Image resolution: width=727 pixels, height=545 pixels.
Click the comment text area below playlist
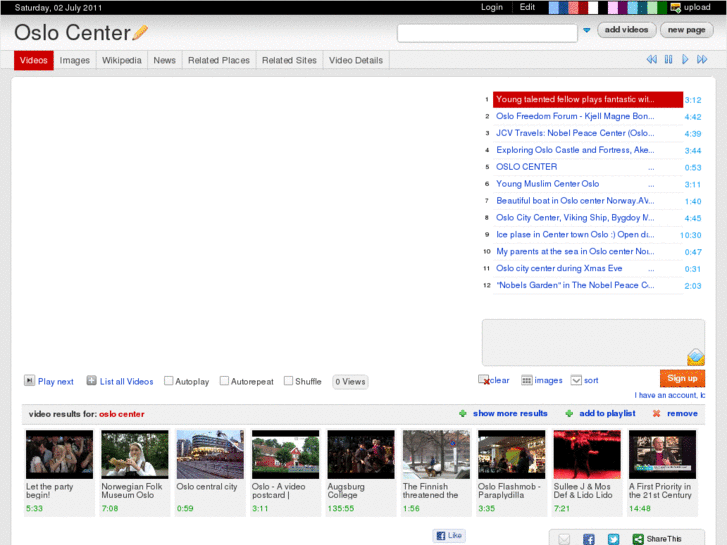pyautogui.click(x=593, y=342)
